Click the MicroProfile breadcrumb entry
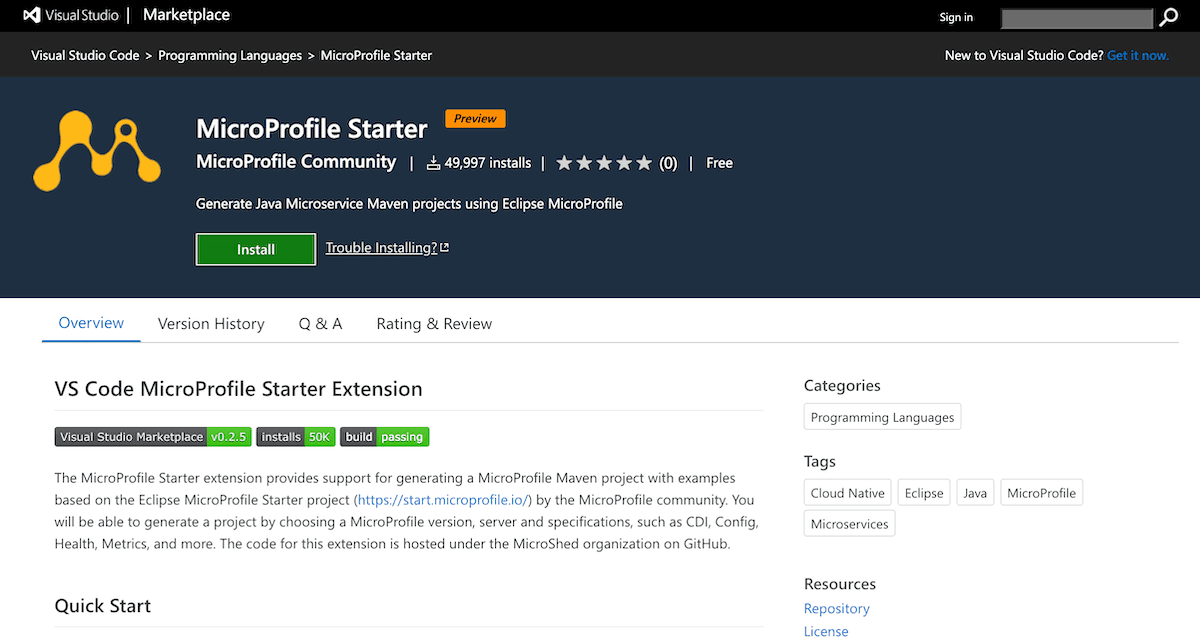This screenshot has height=643, width=1200. click(376, 55)
